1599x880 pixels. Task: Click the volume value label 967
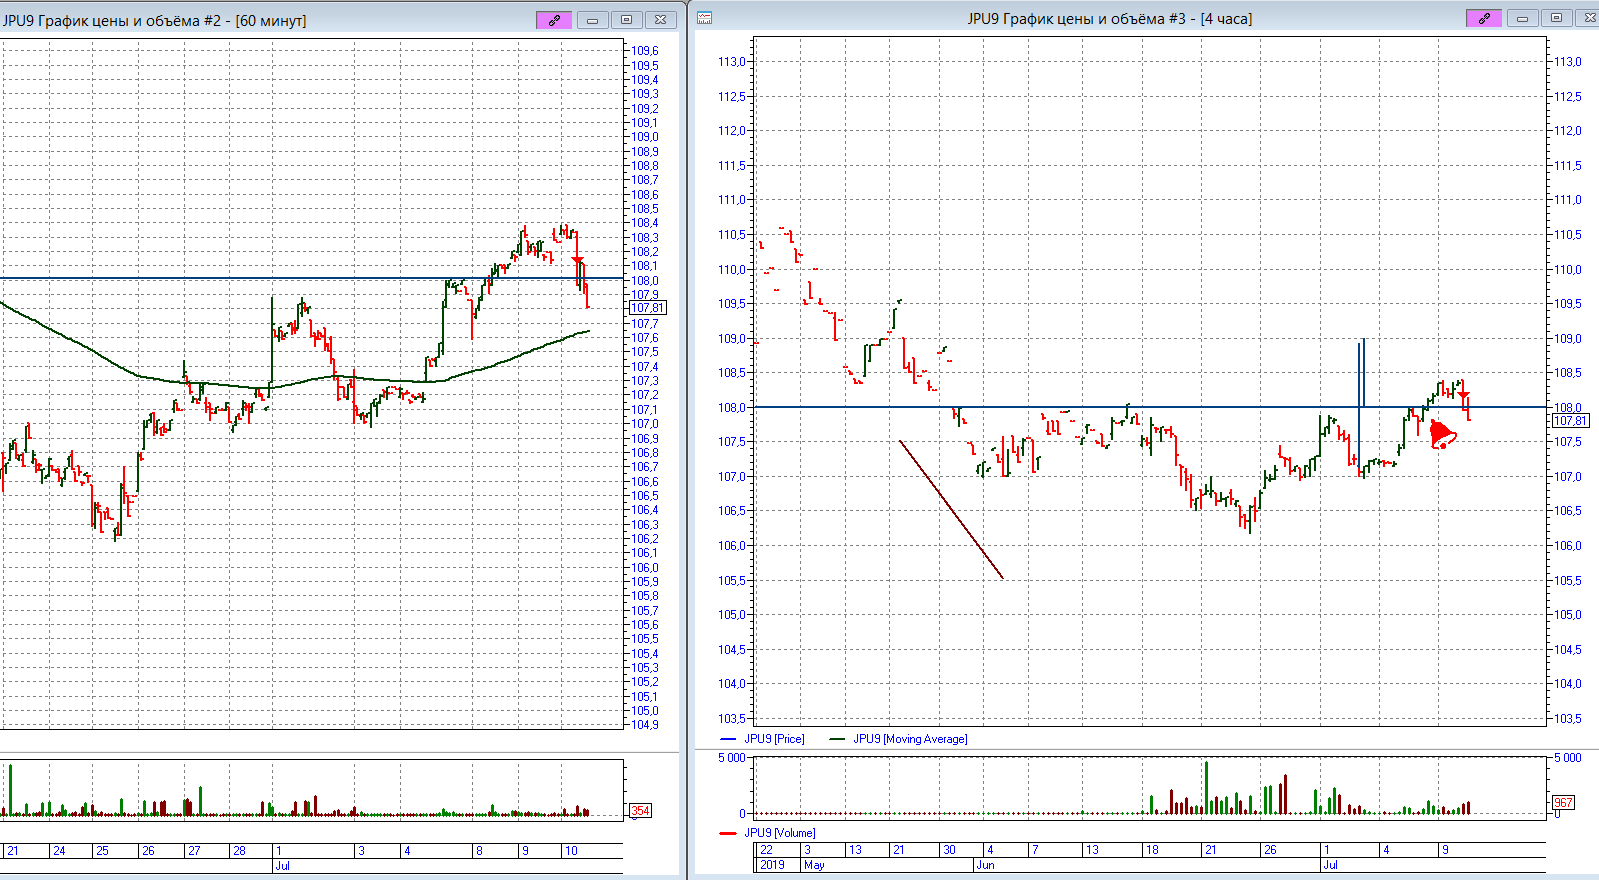tap(1563, 803)
